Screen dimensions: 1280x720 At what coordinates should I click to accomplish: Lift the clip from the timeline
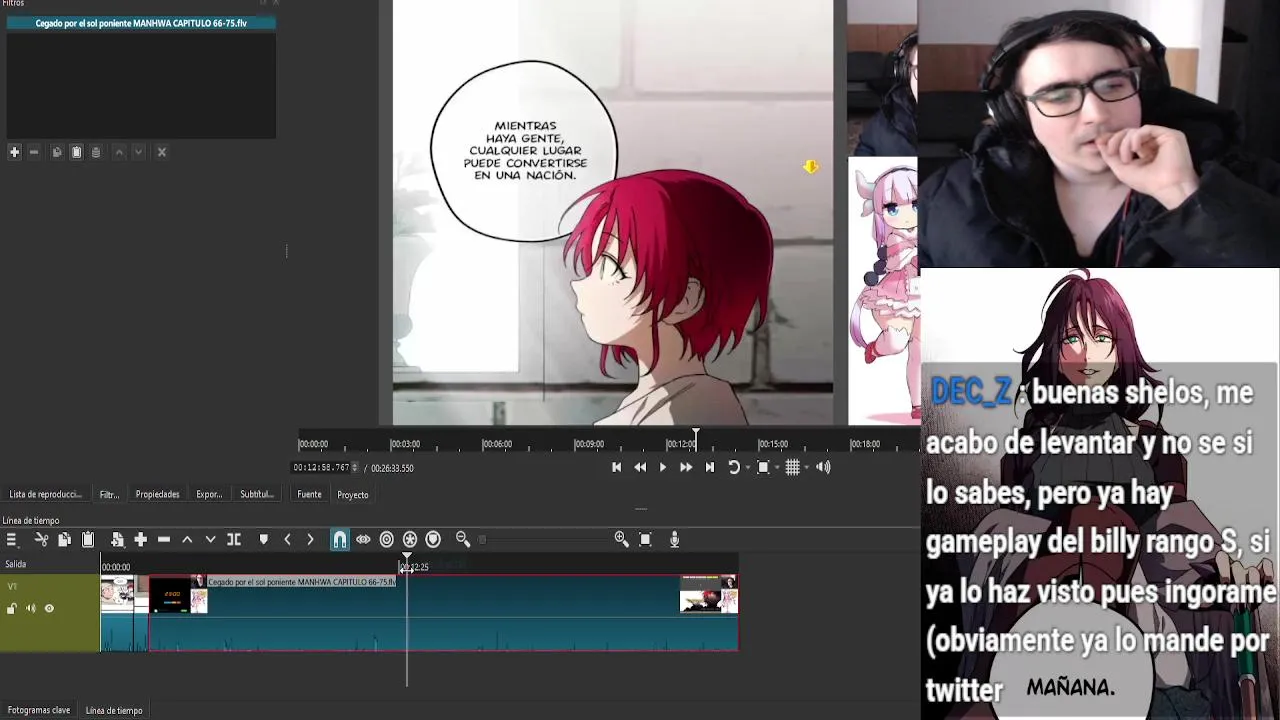click(x=187, y=539)
